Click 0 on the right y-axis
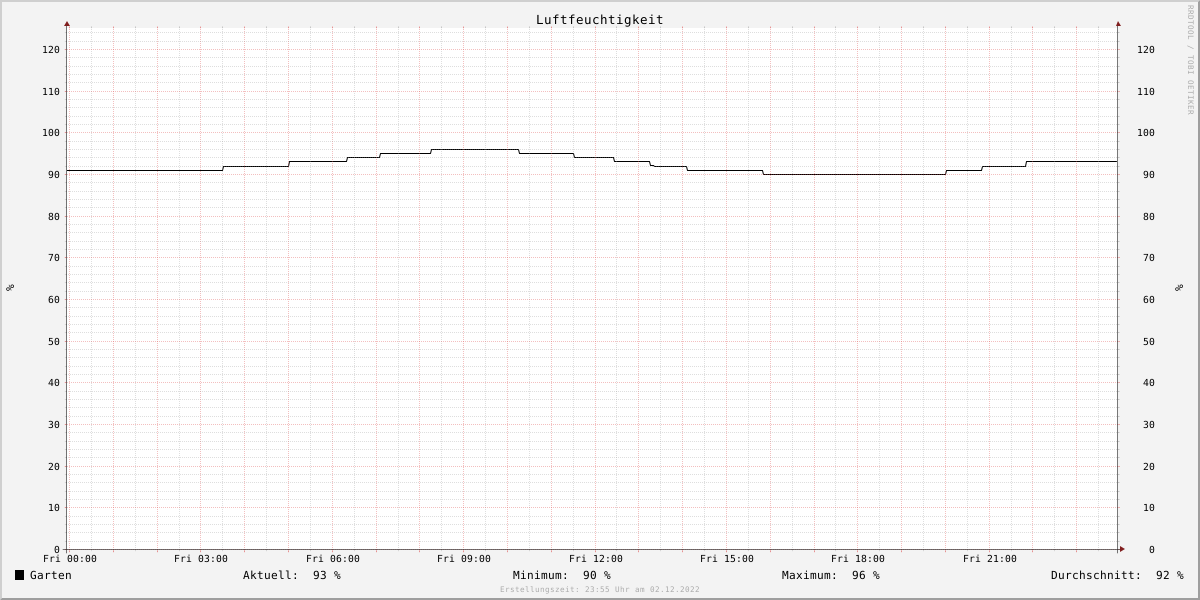This screenshot has height=600, width=1200. click(1151, 549)
